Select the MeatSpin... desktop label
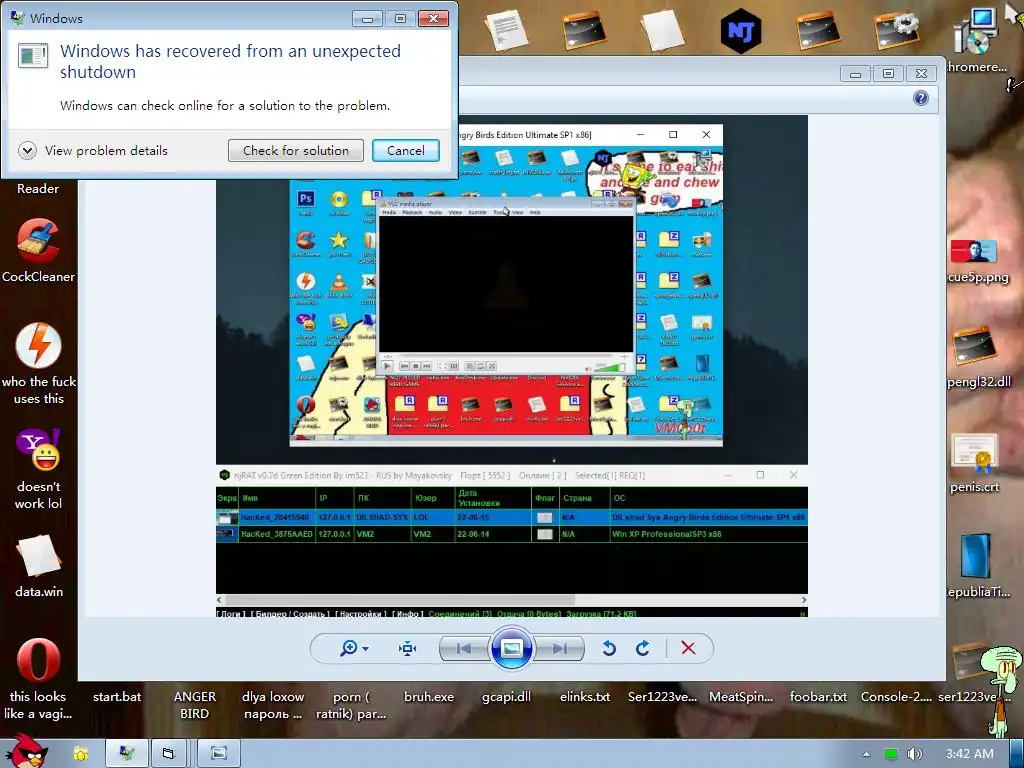The image size is (1024, 768). click(x=741, y=697)
